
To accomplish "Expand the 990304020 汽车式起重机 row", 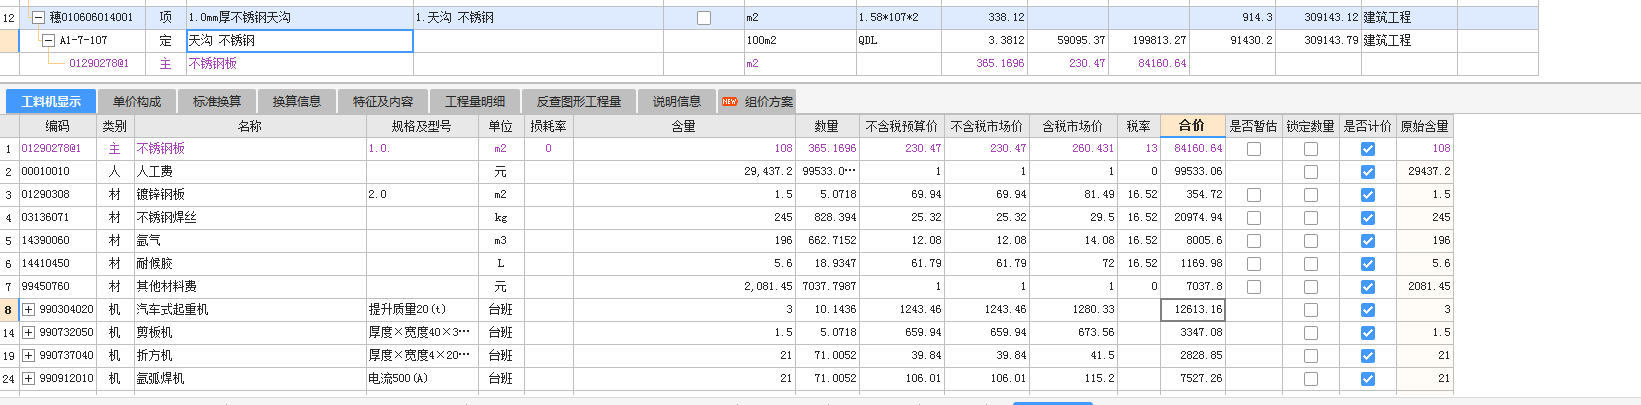I will click(29, 310).
